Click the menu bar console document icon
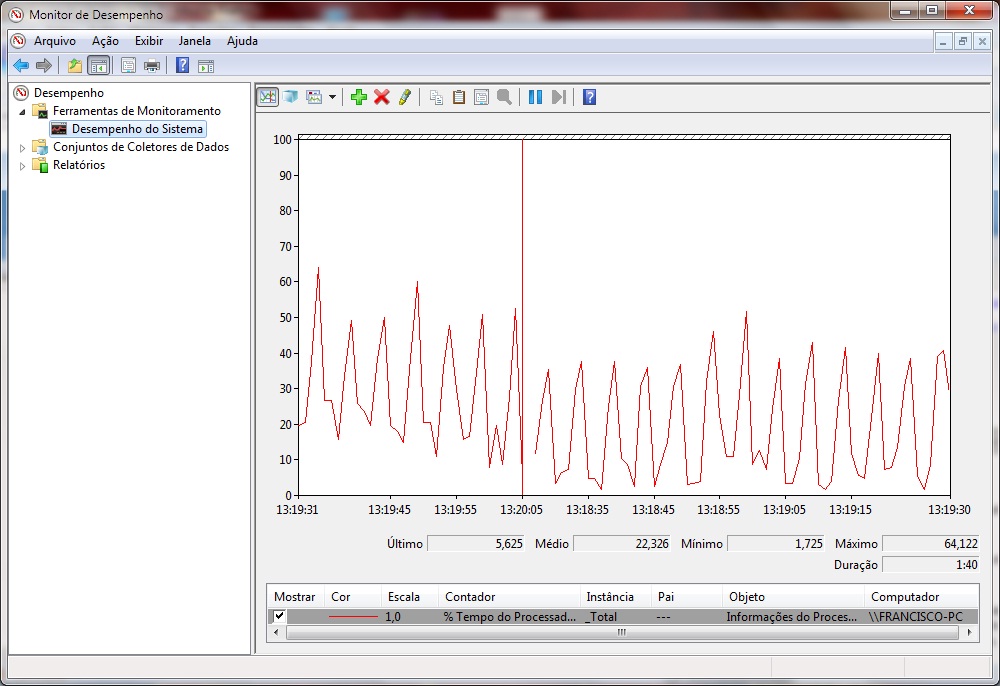The image size is (1000, 686). [x=18, y=41]
